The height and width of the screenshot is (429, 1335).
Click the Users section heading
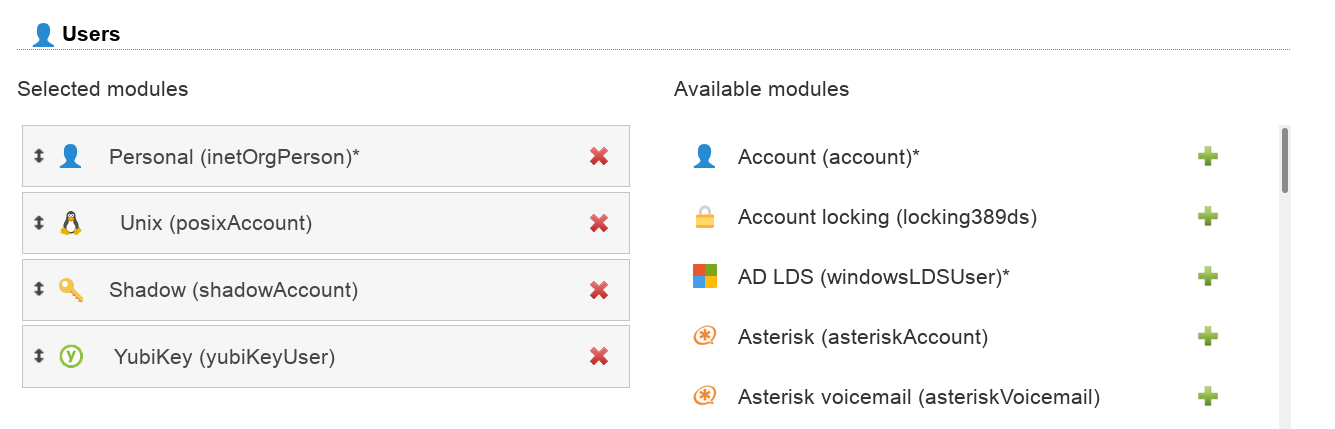pyautogui.click(x=90, y=34)
